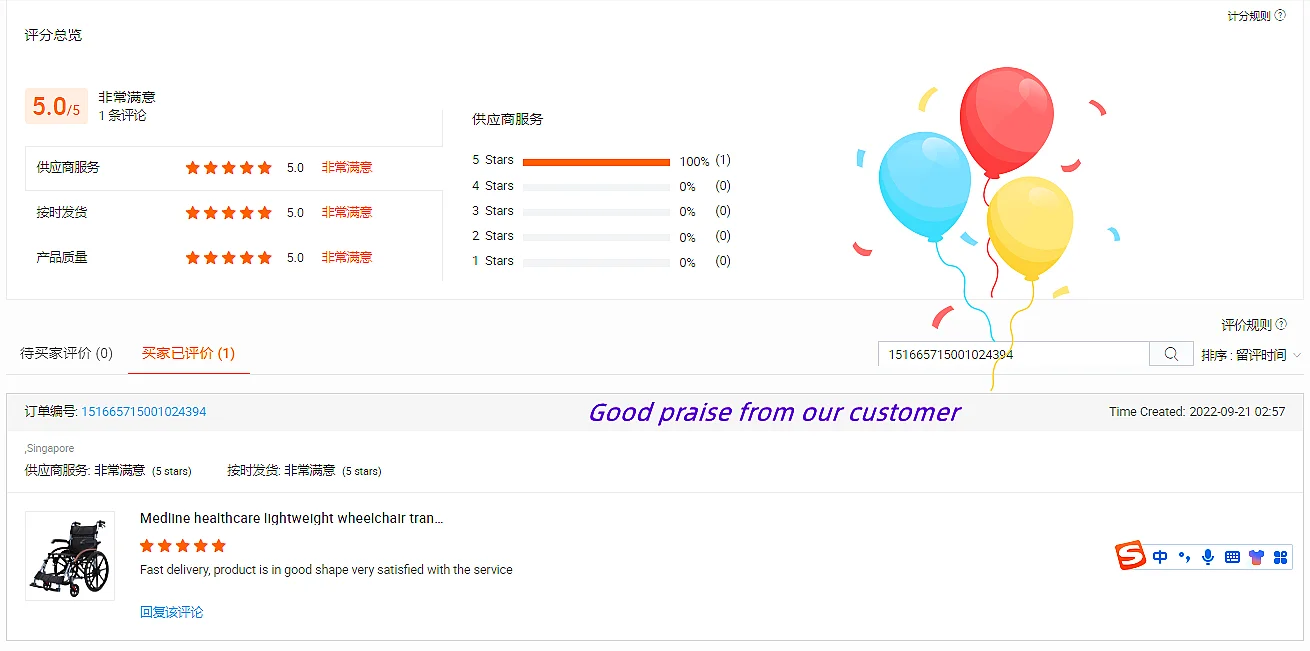Click the 5 Stars orange rating bar
The width and height of the screenshot is (1310, 651).
596,161
